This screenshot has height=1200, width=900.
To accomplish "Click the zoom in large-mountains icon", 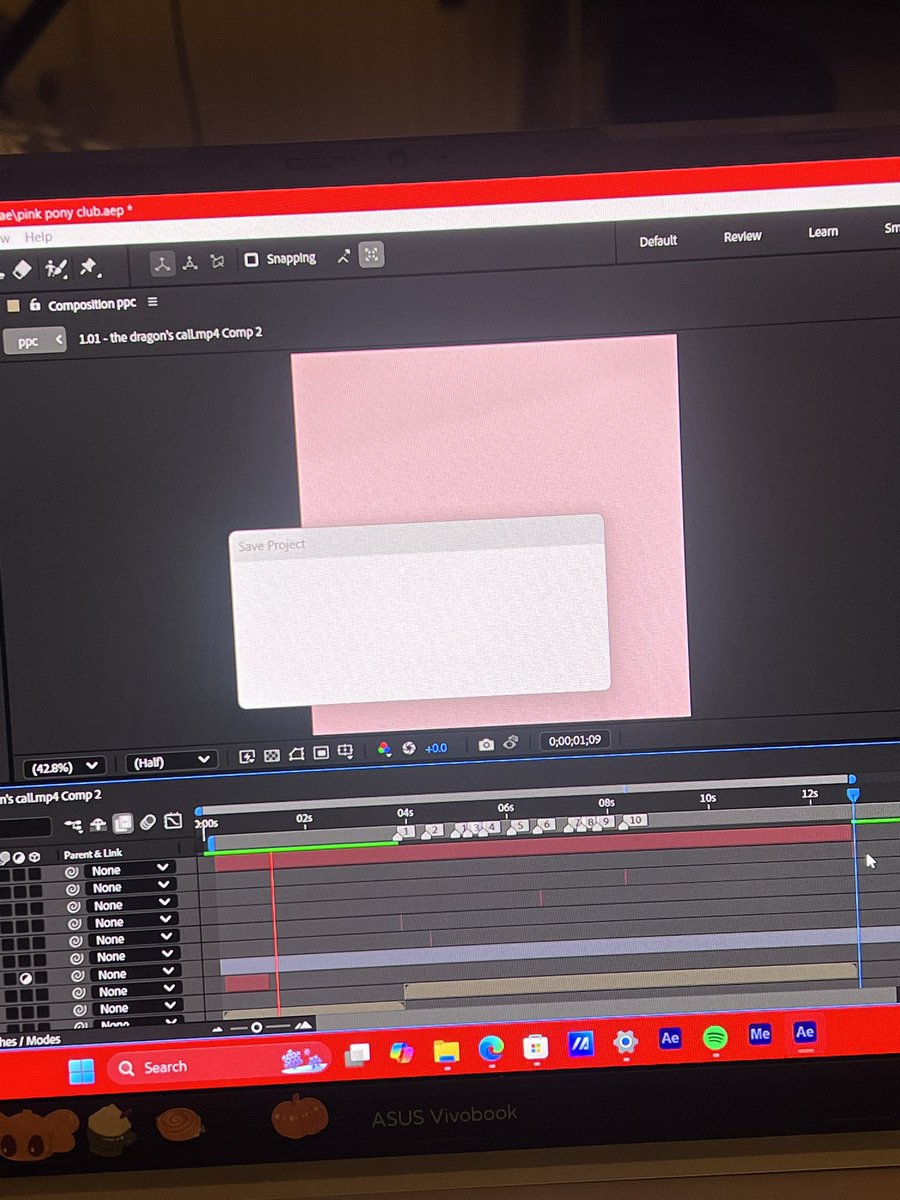I will (303, 1024).
